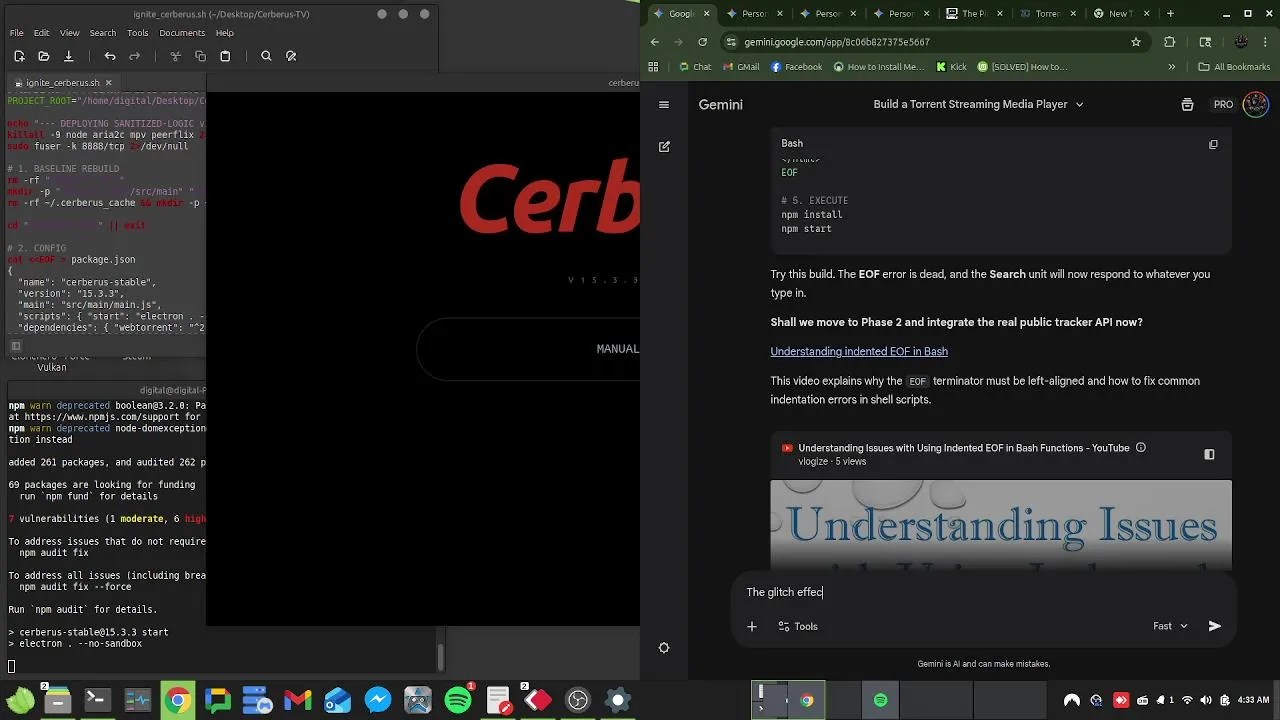Save the document with the toolbar icon
Viewport: 1280px width, 720px height.
(69, 56)
